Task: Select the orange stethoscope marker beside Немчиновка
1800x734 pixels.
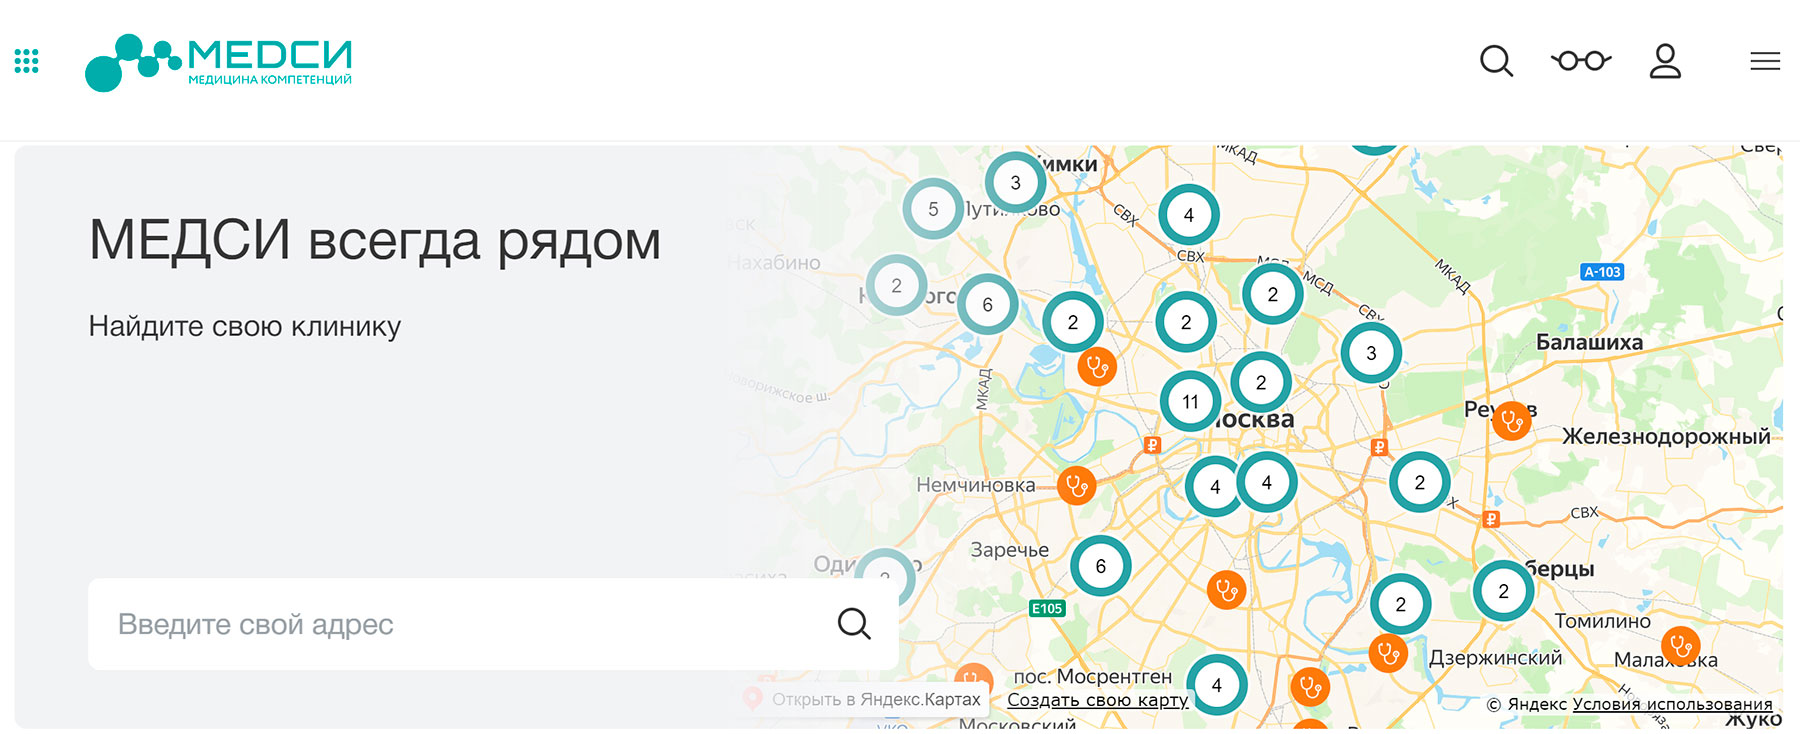Action: pos(1077,486)
